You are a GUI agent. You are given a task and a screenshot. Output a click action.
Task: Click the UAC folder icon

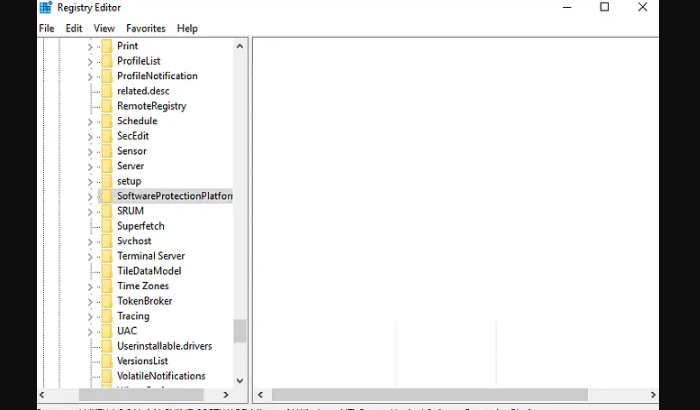coord(107,331)
